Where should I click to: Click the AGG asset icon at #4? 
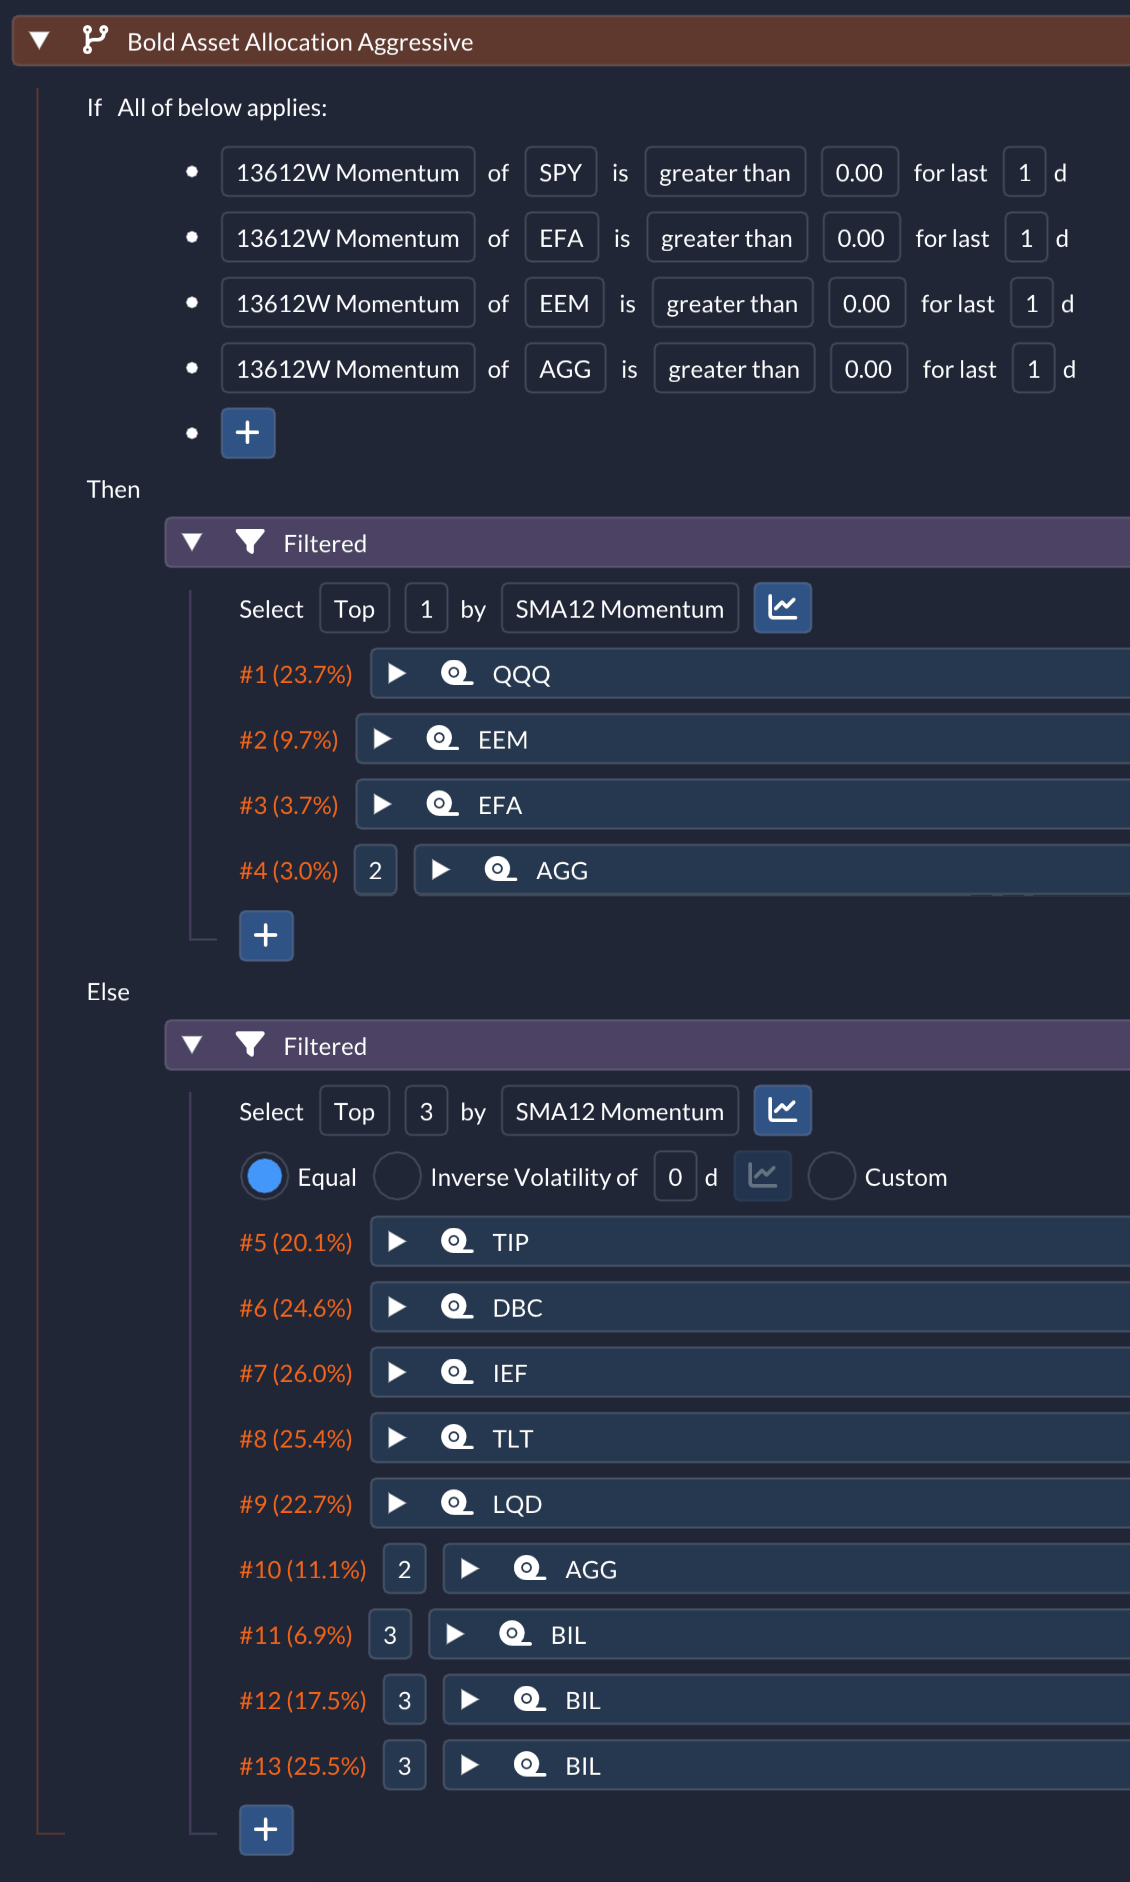[x=500, y=870]
